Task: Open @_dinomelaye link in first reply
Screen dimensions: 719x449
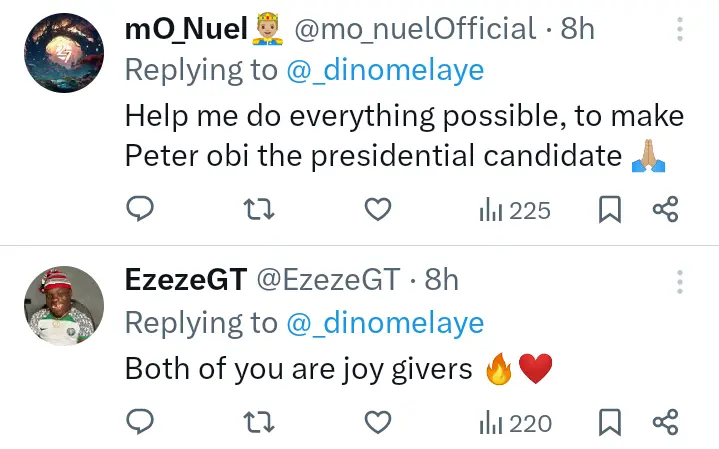Action: tap(385, 69)
